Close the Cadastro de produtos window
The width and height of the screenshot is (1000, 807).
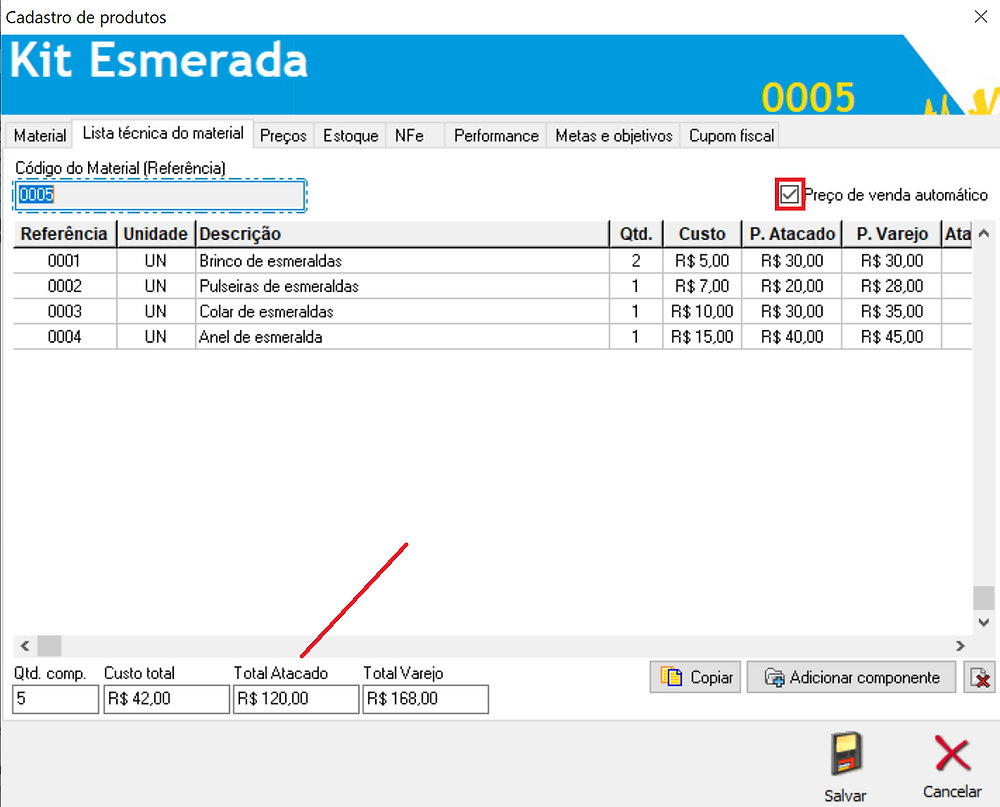981,17
